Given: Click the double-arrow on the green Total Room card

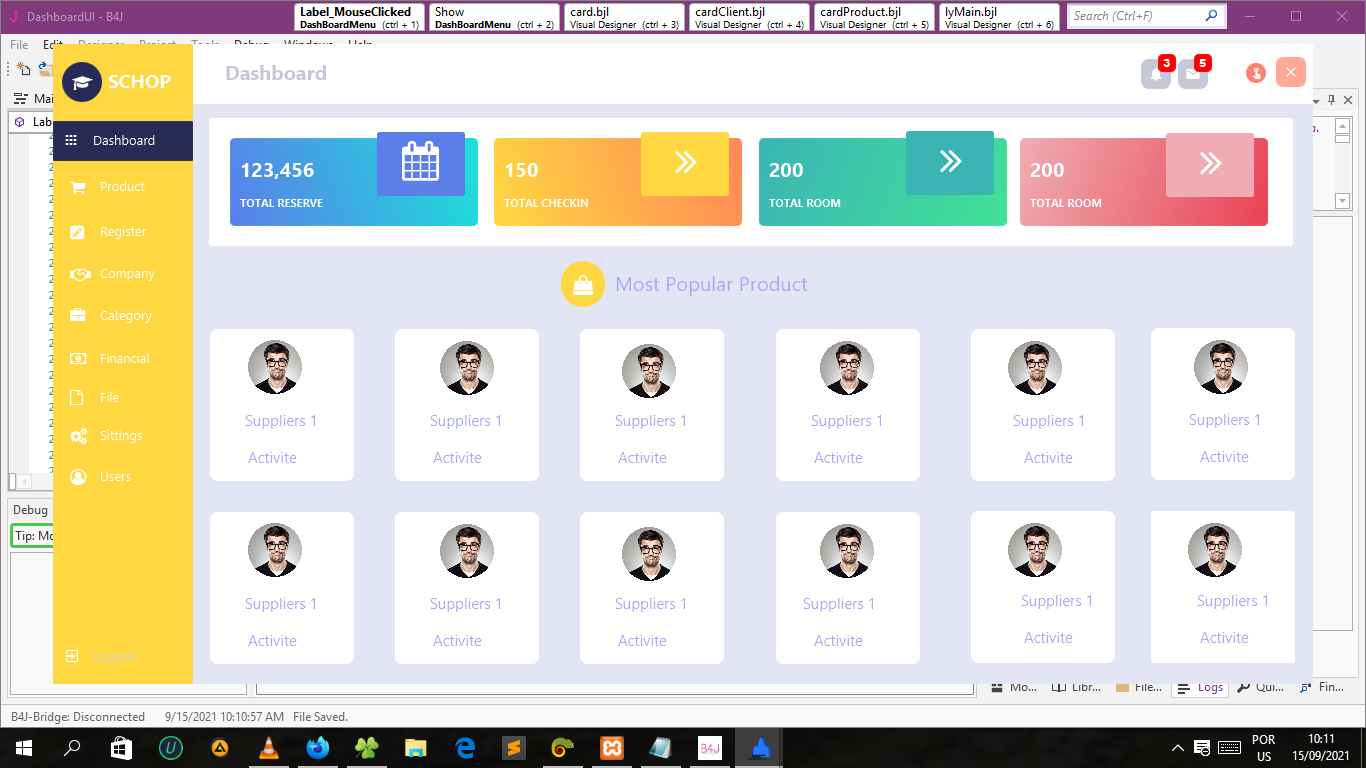Looking at the screenshot, I should tap(950, 163).
